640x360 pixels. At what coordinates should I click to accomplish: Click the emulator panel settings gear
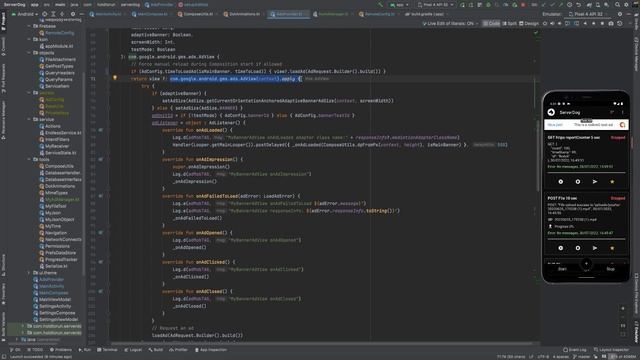pyautogui.click(x=620, y=14)
